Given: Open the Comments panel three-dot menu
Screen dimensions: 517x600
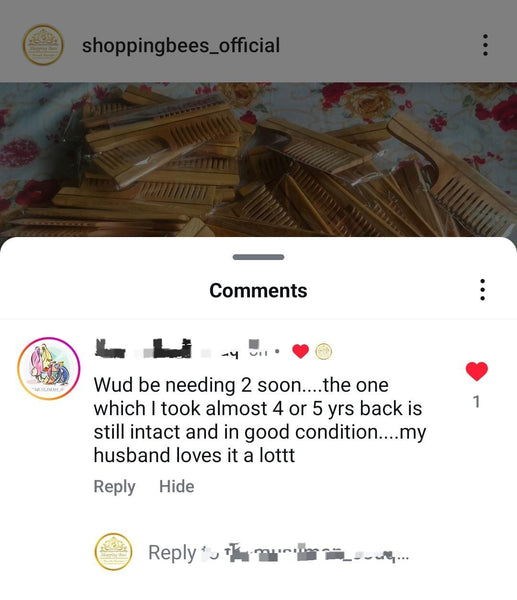Looking at the screenshot, I should pyautogui.click(x=482, y=290).
